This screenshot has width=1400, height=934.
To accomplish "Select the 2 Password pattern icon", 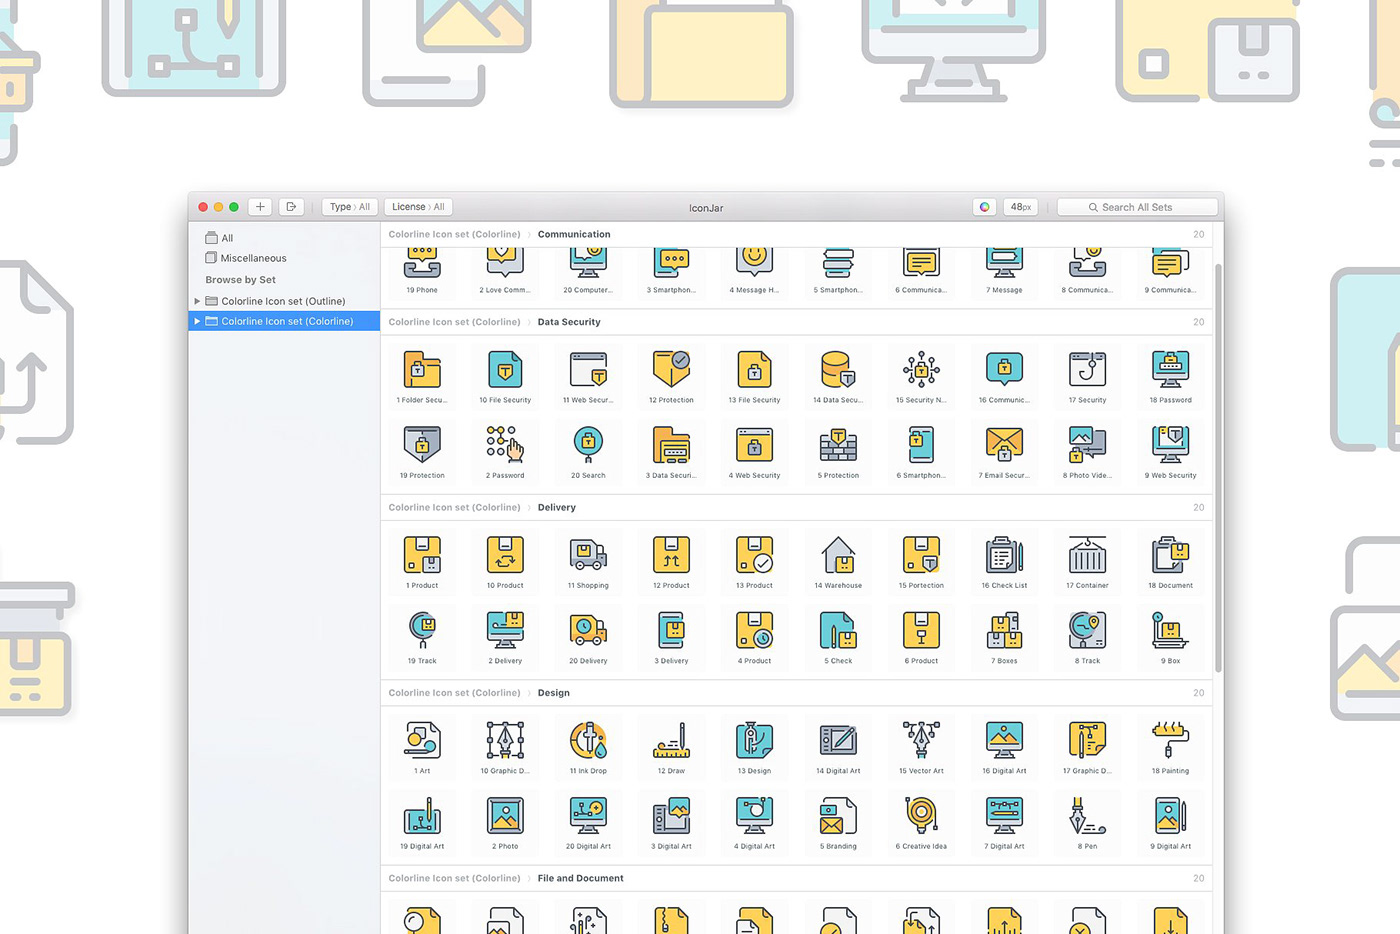I will [505, 446].
